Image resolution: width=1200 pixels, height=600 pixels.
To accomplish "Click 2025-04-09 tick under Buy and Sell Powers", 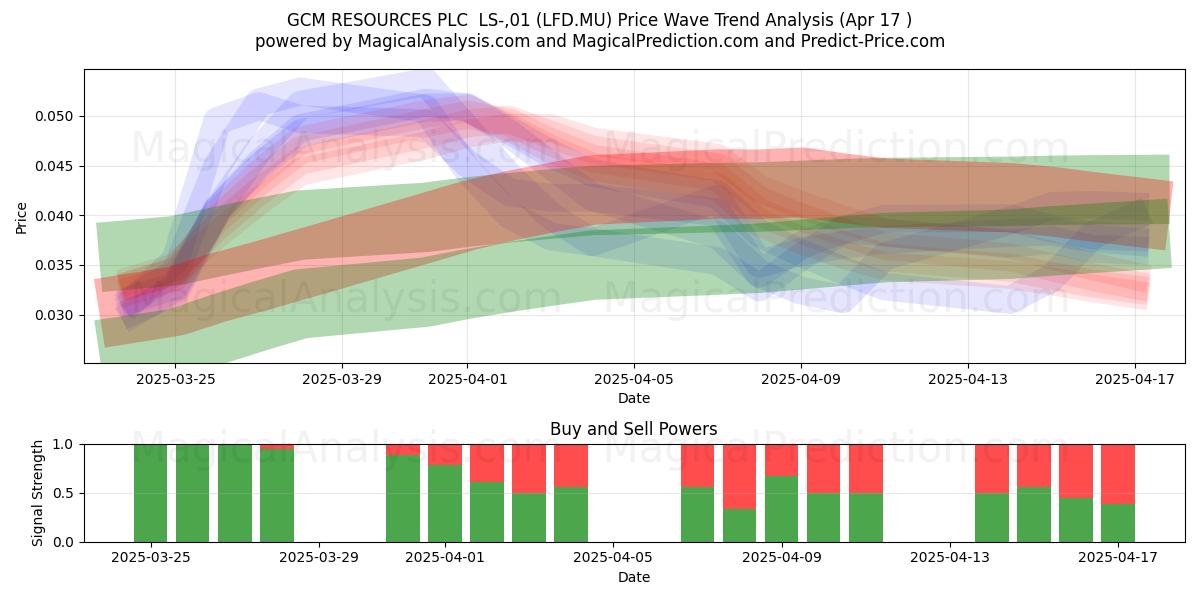I will pyautogui.click(x=781, y=557).
